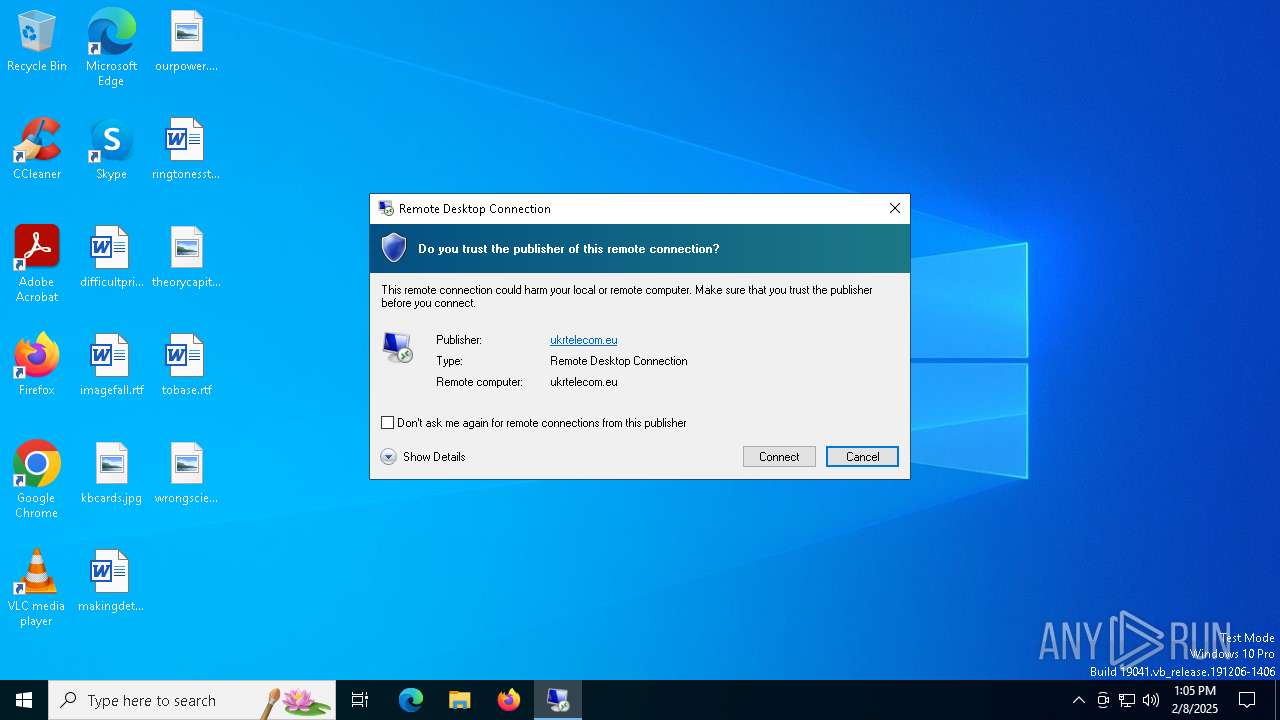This screenshot has width=1280, height=720.
Task: Select the ourpower image file icon
Action: click(x=186, y=42)
